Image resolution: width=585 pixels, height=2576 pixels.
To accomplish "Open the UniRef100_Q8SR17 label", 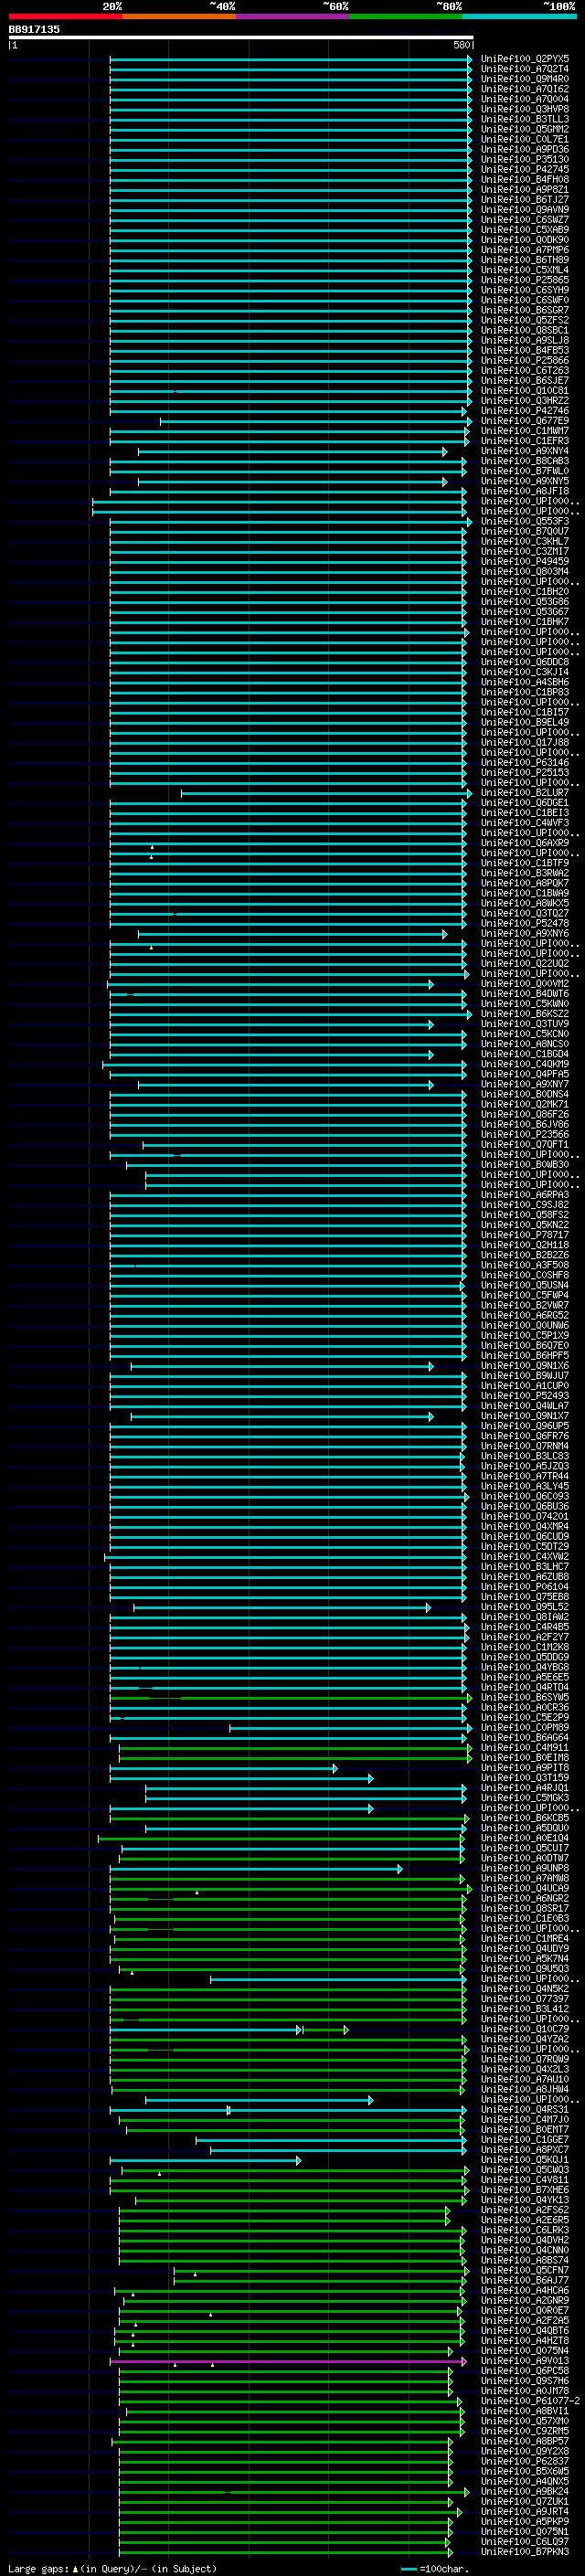I will 525,1908.
